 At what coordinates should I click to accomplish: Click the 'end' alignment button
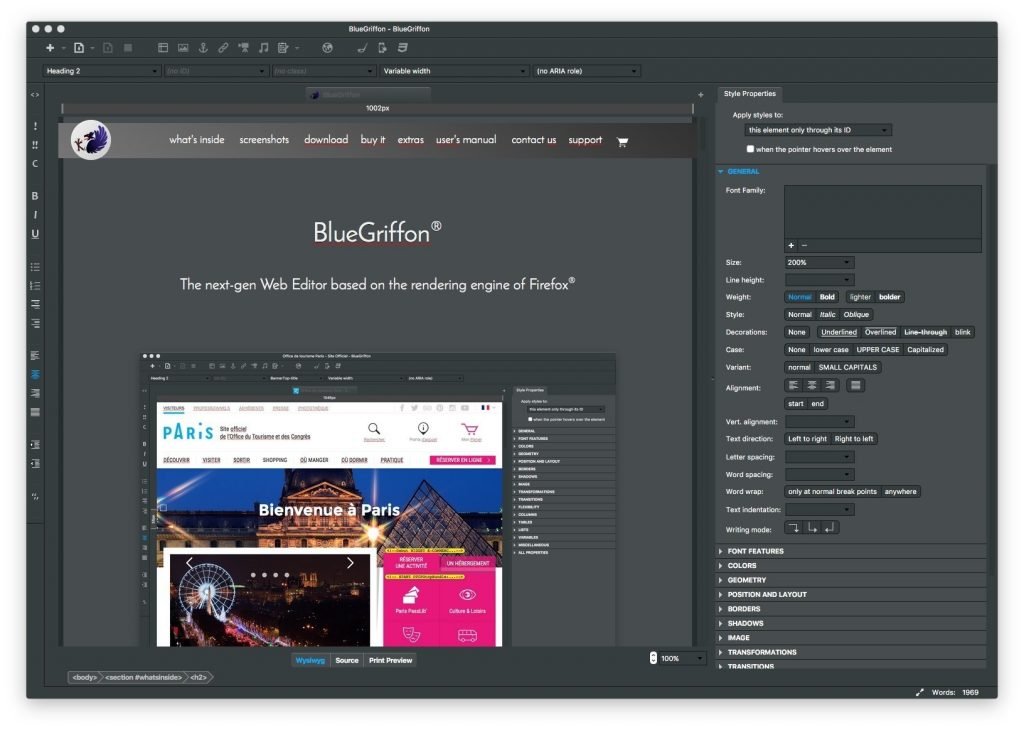point(818,404)
